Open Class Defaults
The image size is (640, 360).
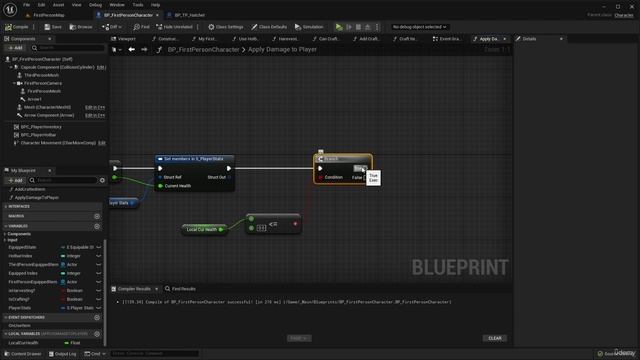coord(269,27)
